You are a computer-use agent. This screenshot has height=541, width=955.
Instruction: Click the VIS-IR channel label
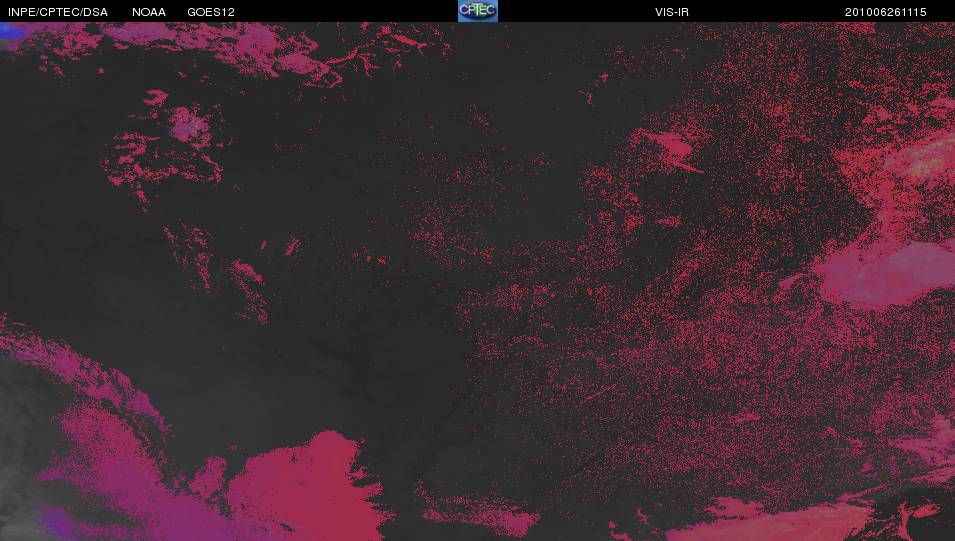(672, 12)
